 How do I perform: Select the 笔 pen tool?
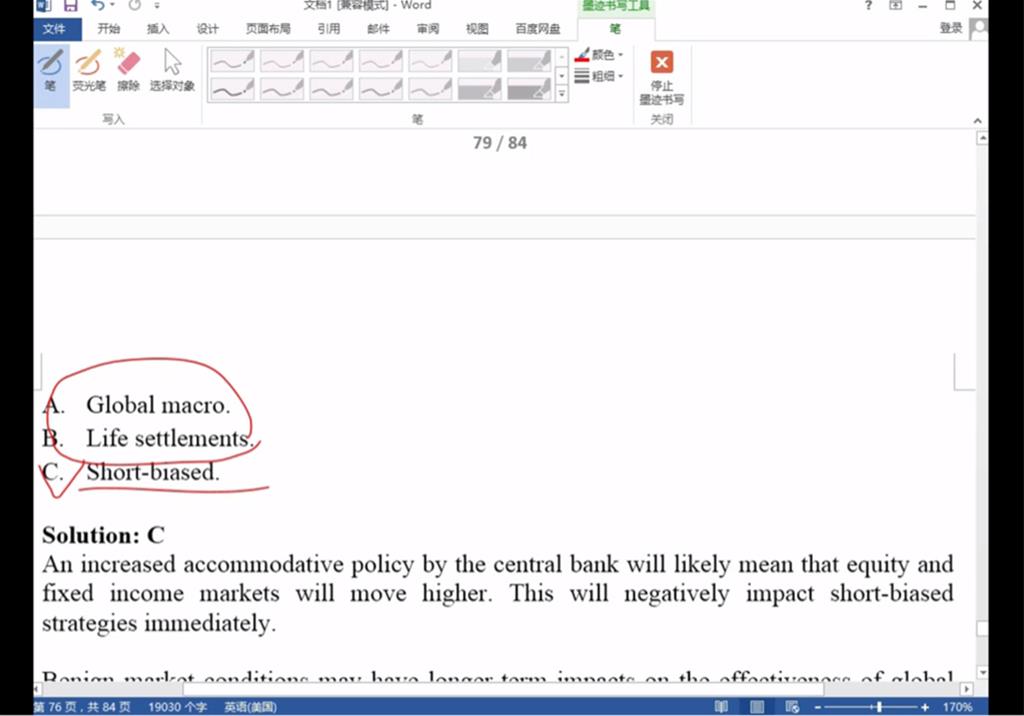51,71
